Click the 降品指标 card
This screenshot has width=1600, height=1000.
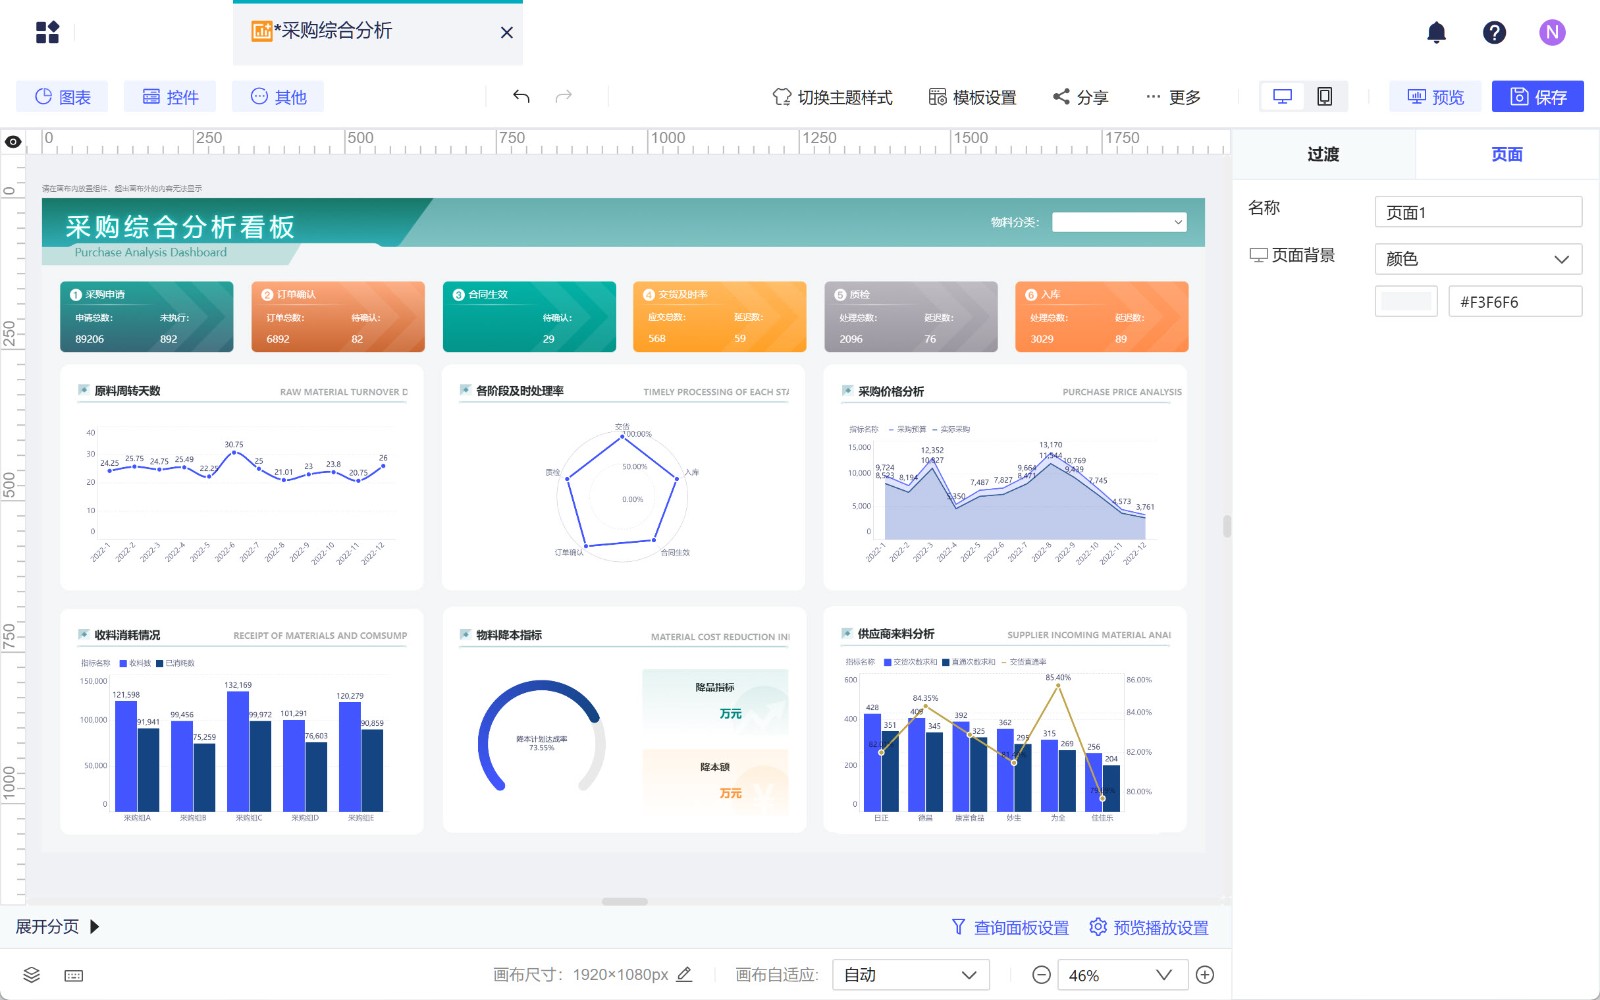click(715, 701)
